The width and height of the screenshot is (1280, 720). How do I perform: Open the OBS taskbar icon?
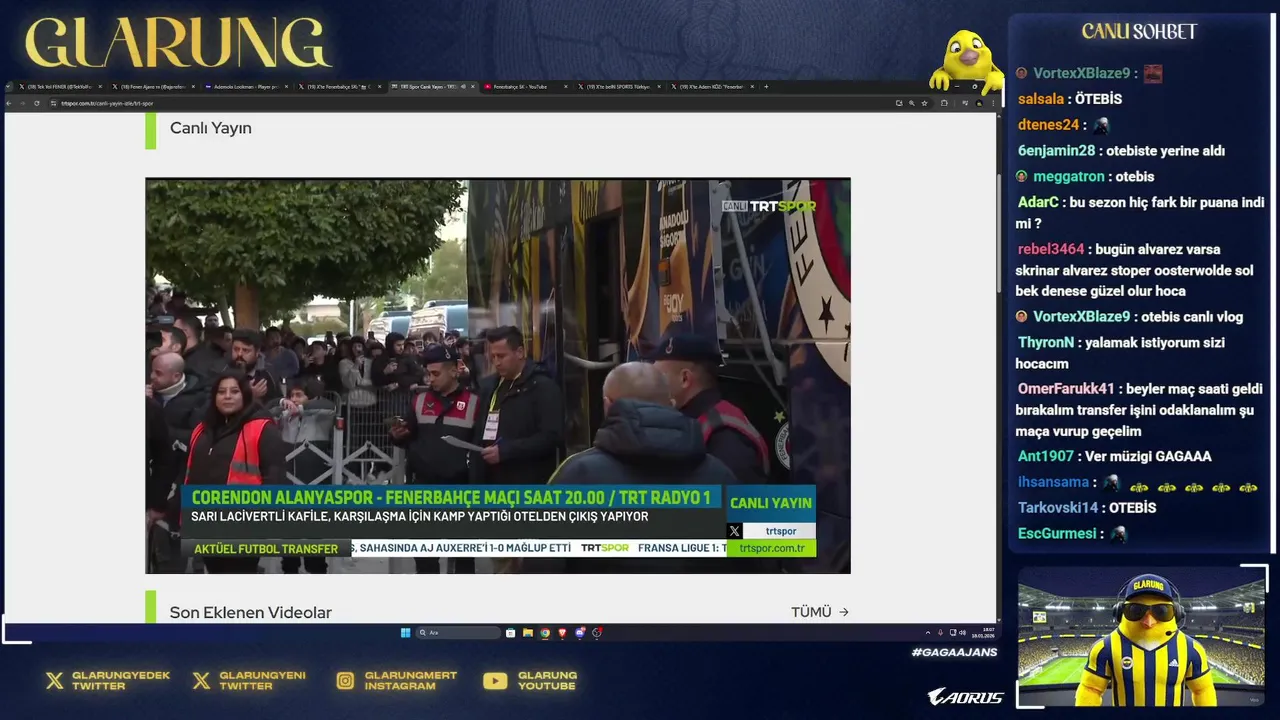597,632
